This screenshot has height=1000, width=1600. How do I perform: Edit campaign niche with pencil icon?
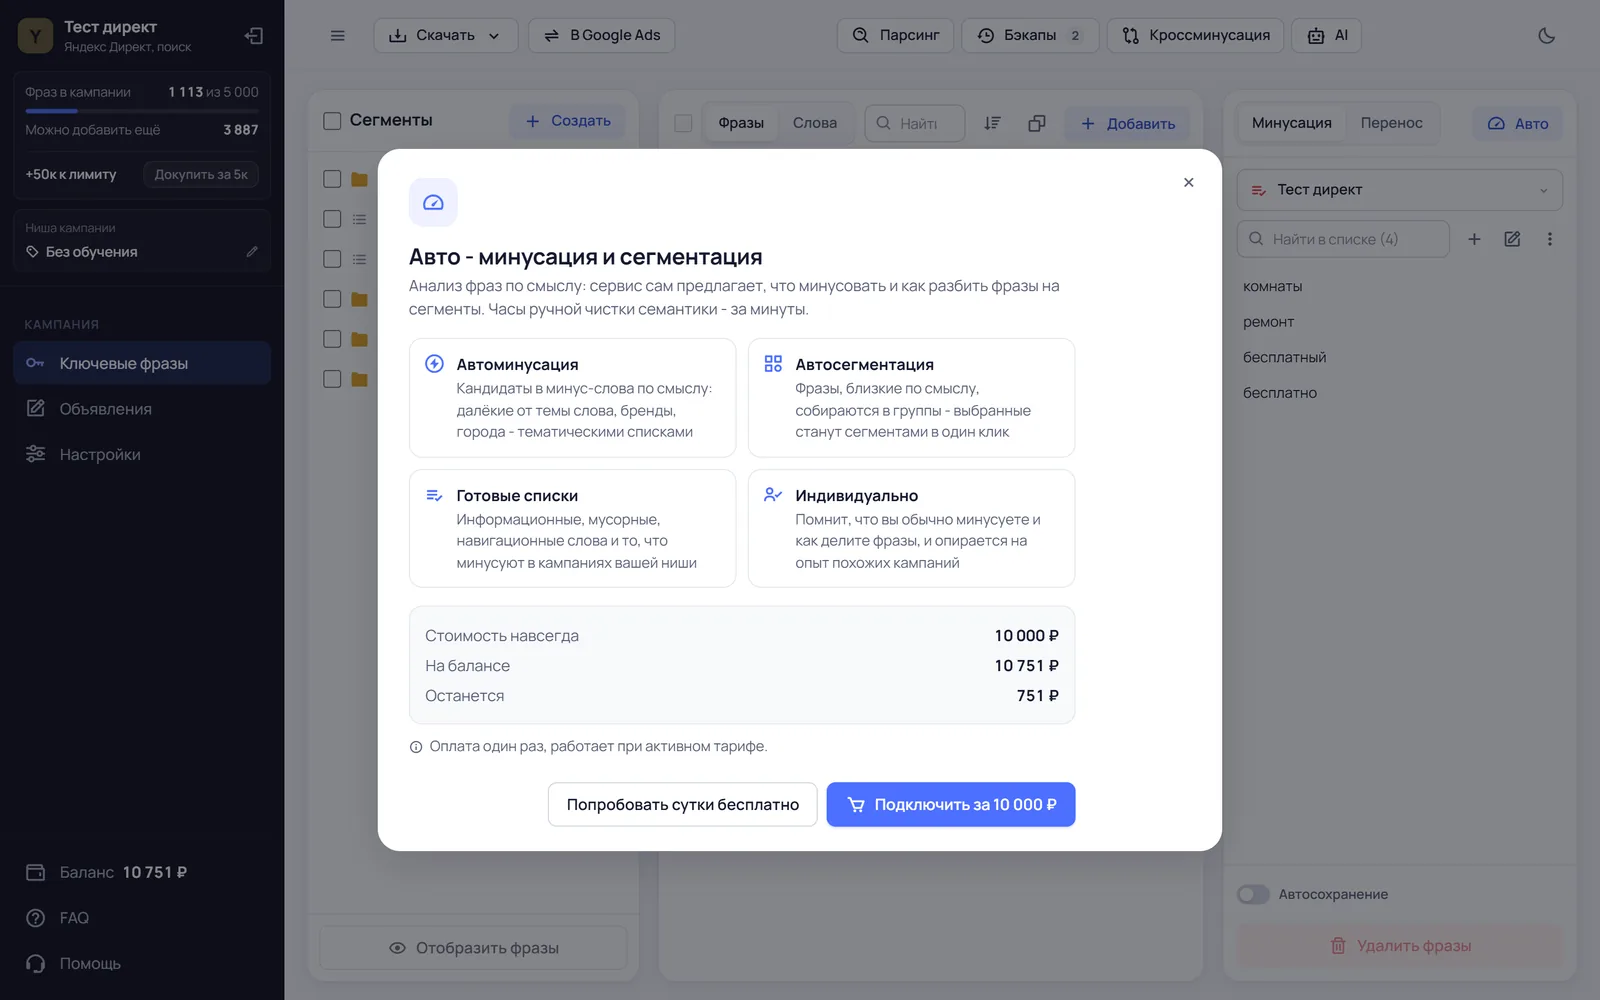252,252
